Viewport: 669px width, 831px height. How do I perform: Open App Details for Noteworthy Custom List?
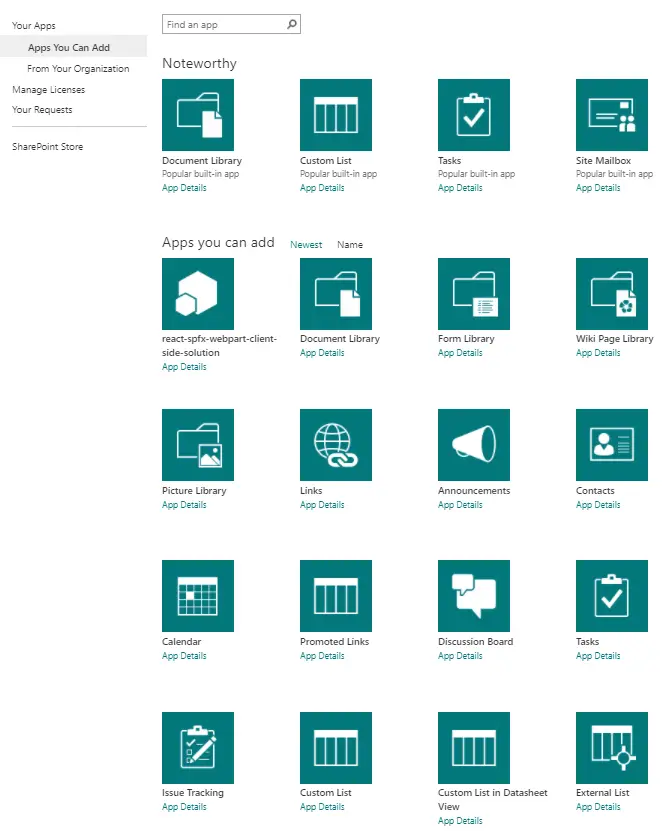click(322, 188)
